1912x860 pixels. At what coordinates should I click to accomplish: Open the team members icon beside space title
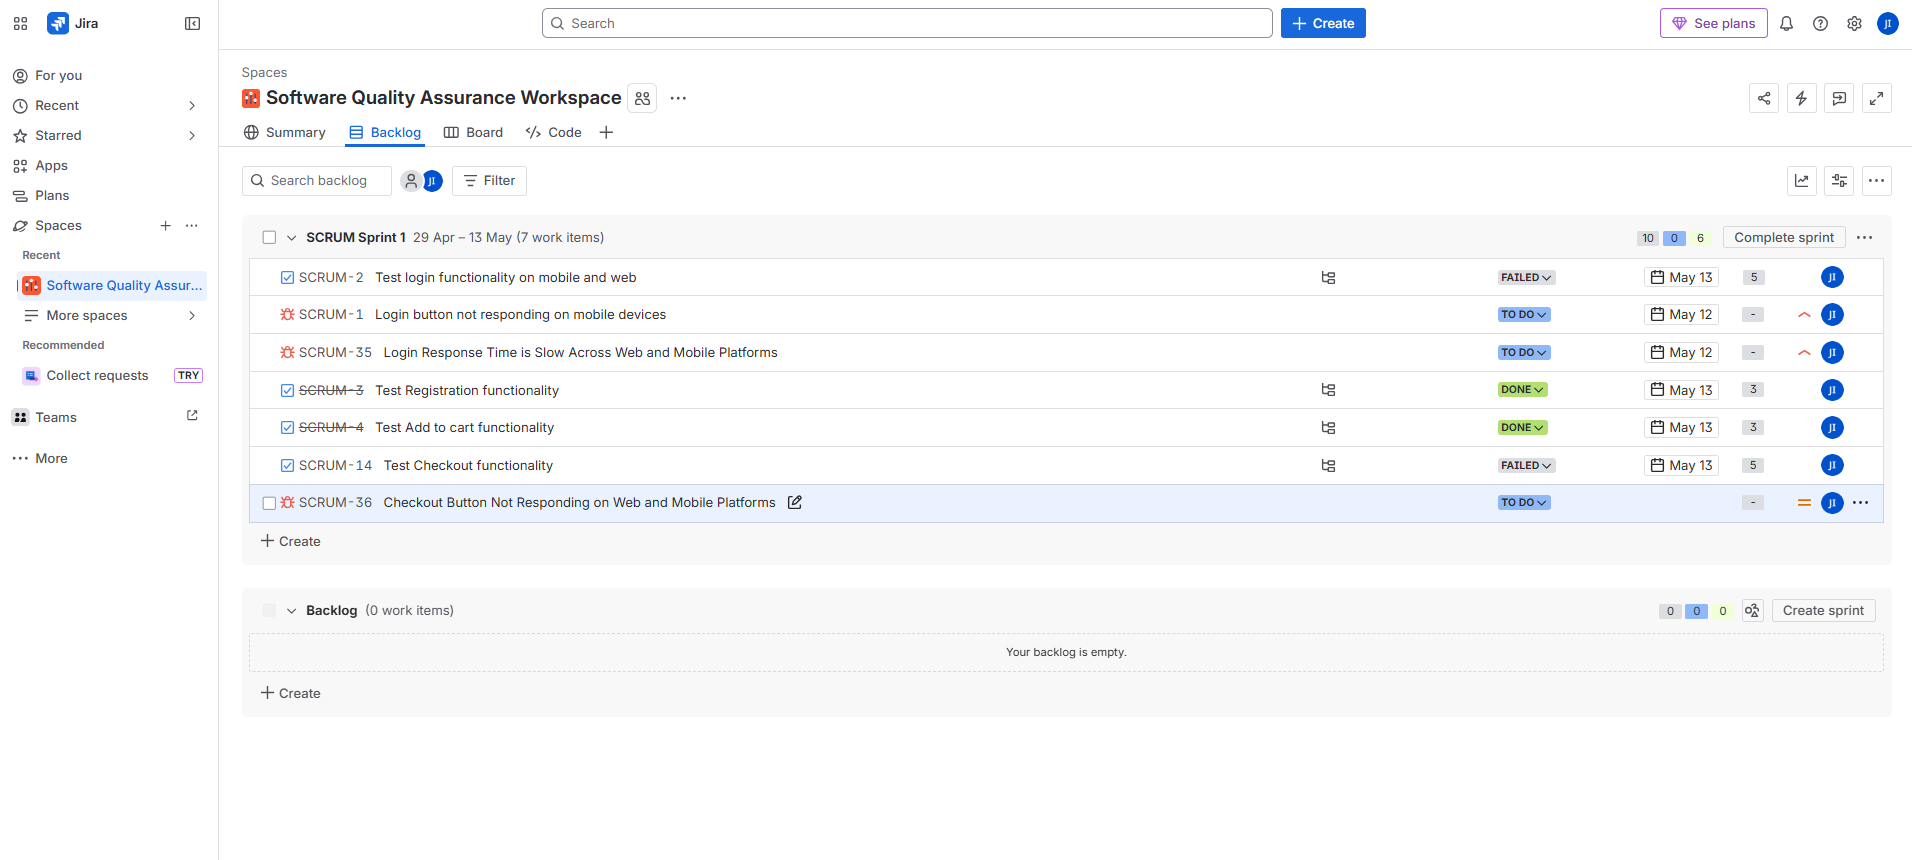tap(642, 98)
